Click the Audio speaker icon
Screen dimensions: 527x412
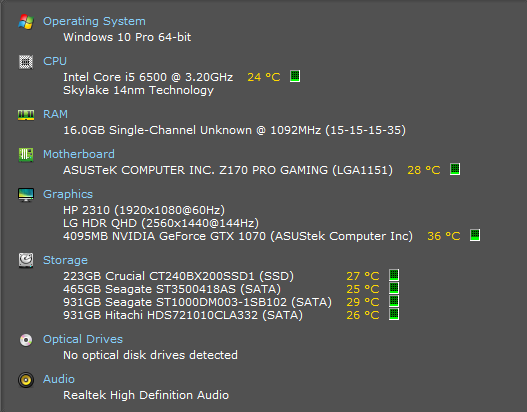(26, 380)
